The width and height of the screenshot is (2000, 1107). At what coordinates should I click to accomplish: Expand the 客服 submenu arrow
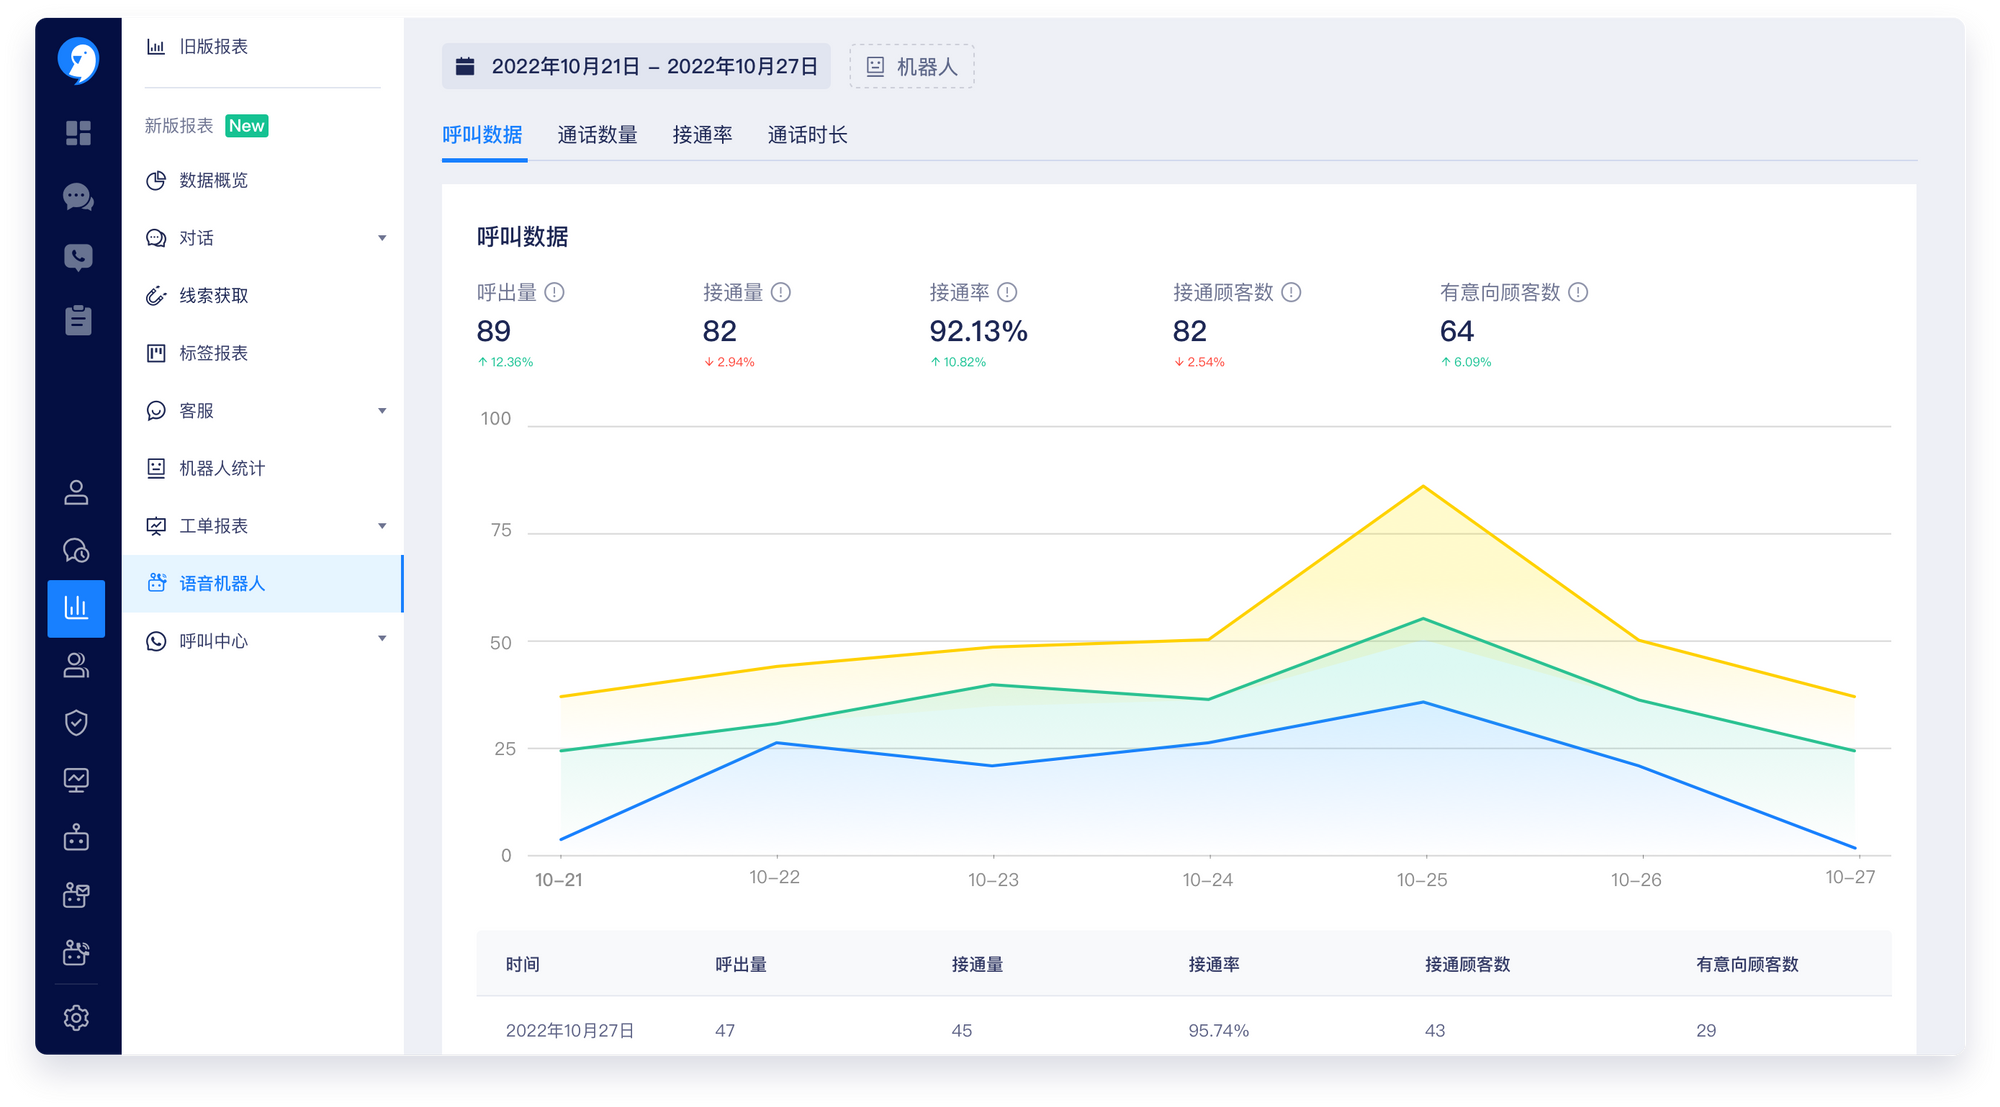point(382,411)
